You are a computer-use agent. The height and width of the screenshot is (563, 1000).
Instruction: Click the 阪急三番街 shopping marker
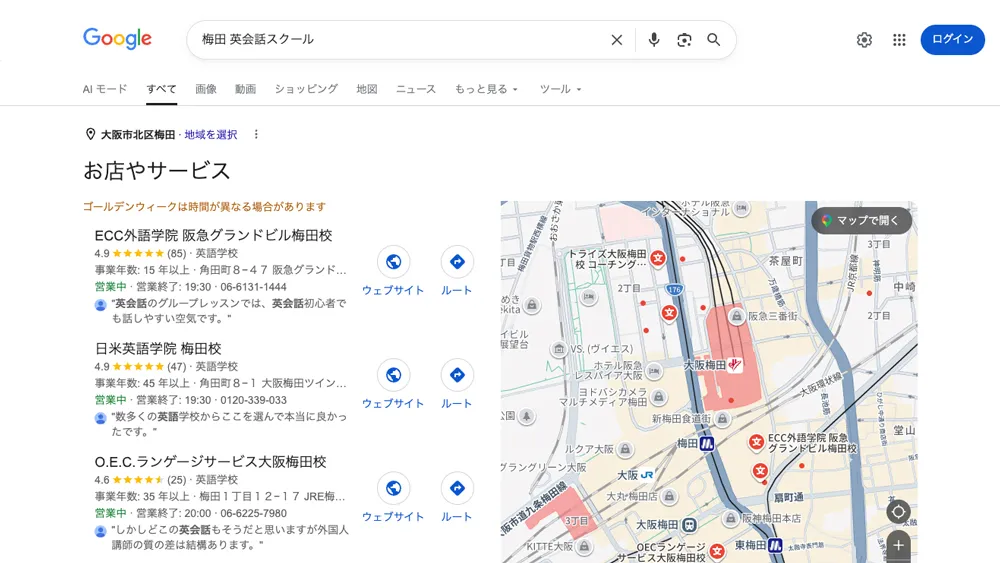click(x=737, y=316)
